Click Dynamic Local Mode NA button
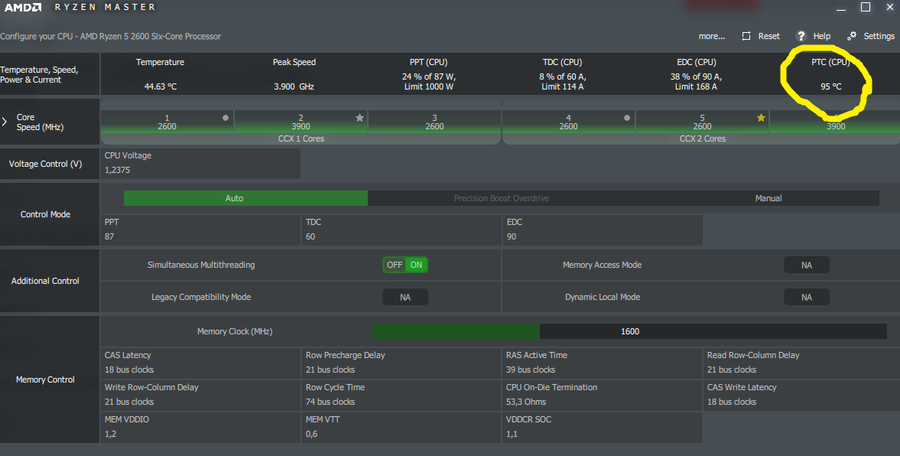Viewport: 900px width, 456px height. 806,297
